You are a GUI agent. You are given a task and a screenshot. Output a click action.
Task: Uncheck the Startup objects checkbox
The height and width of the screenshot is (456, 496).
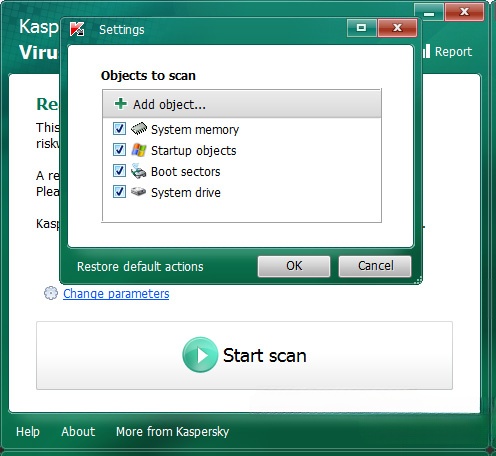click(119, 150)
